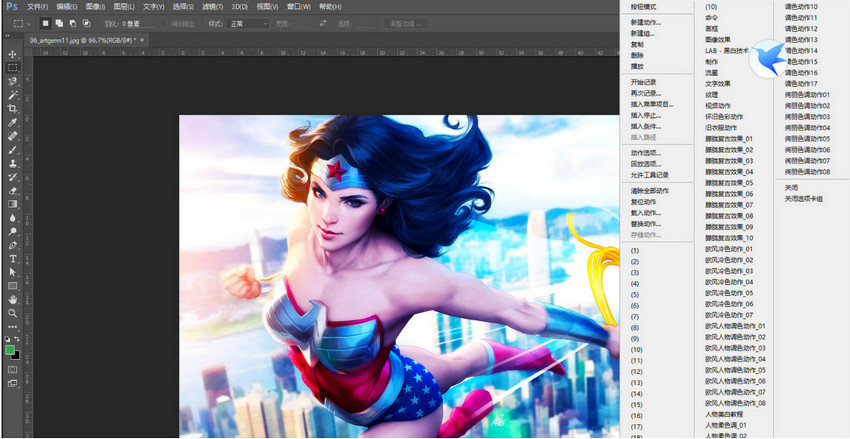Select the Hand tool
The height and width of the screenshot is (439, 850).
tap(12, 299)
